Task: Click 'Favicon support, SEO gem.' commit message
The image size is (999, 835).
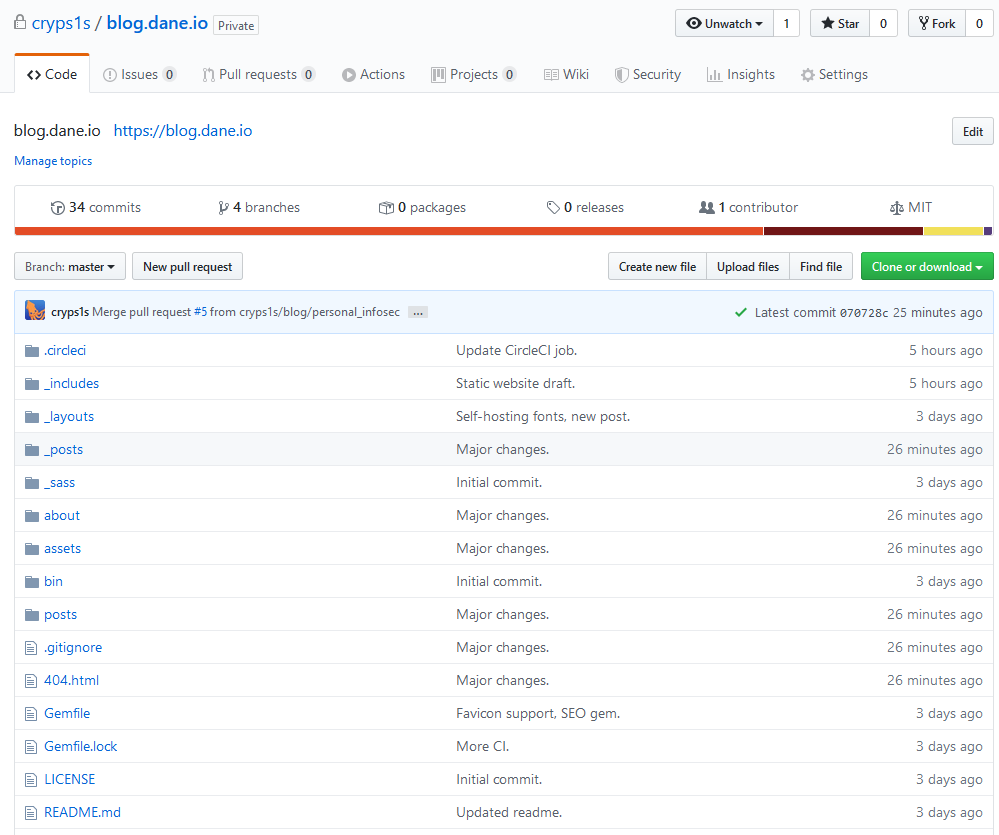Action: tap(538, 714)
